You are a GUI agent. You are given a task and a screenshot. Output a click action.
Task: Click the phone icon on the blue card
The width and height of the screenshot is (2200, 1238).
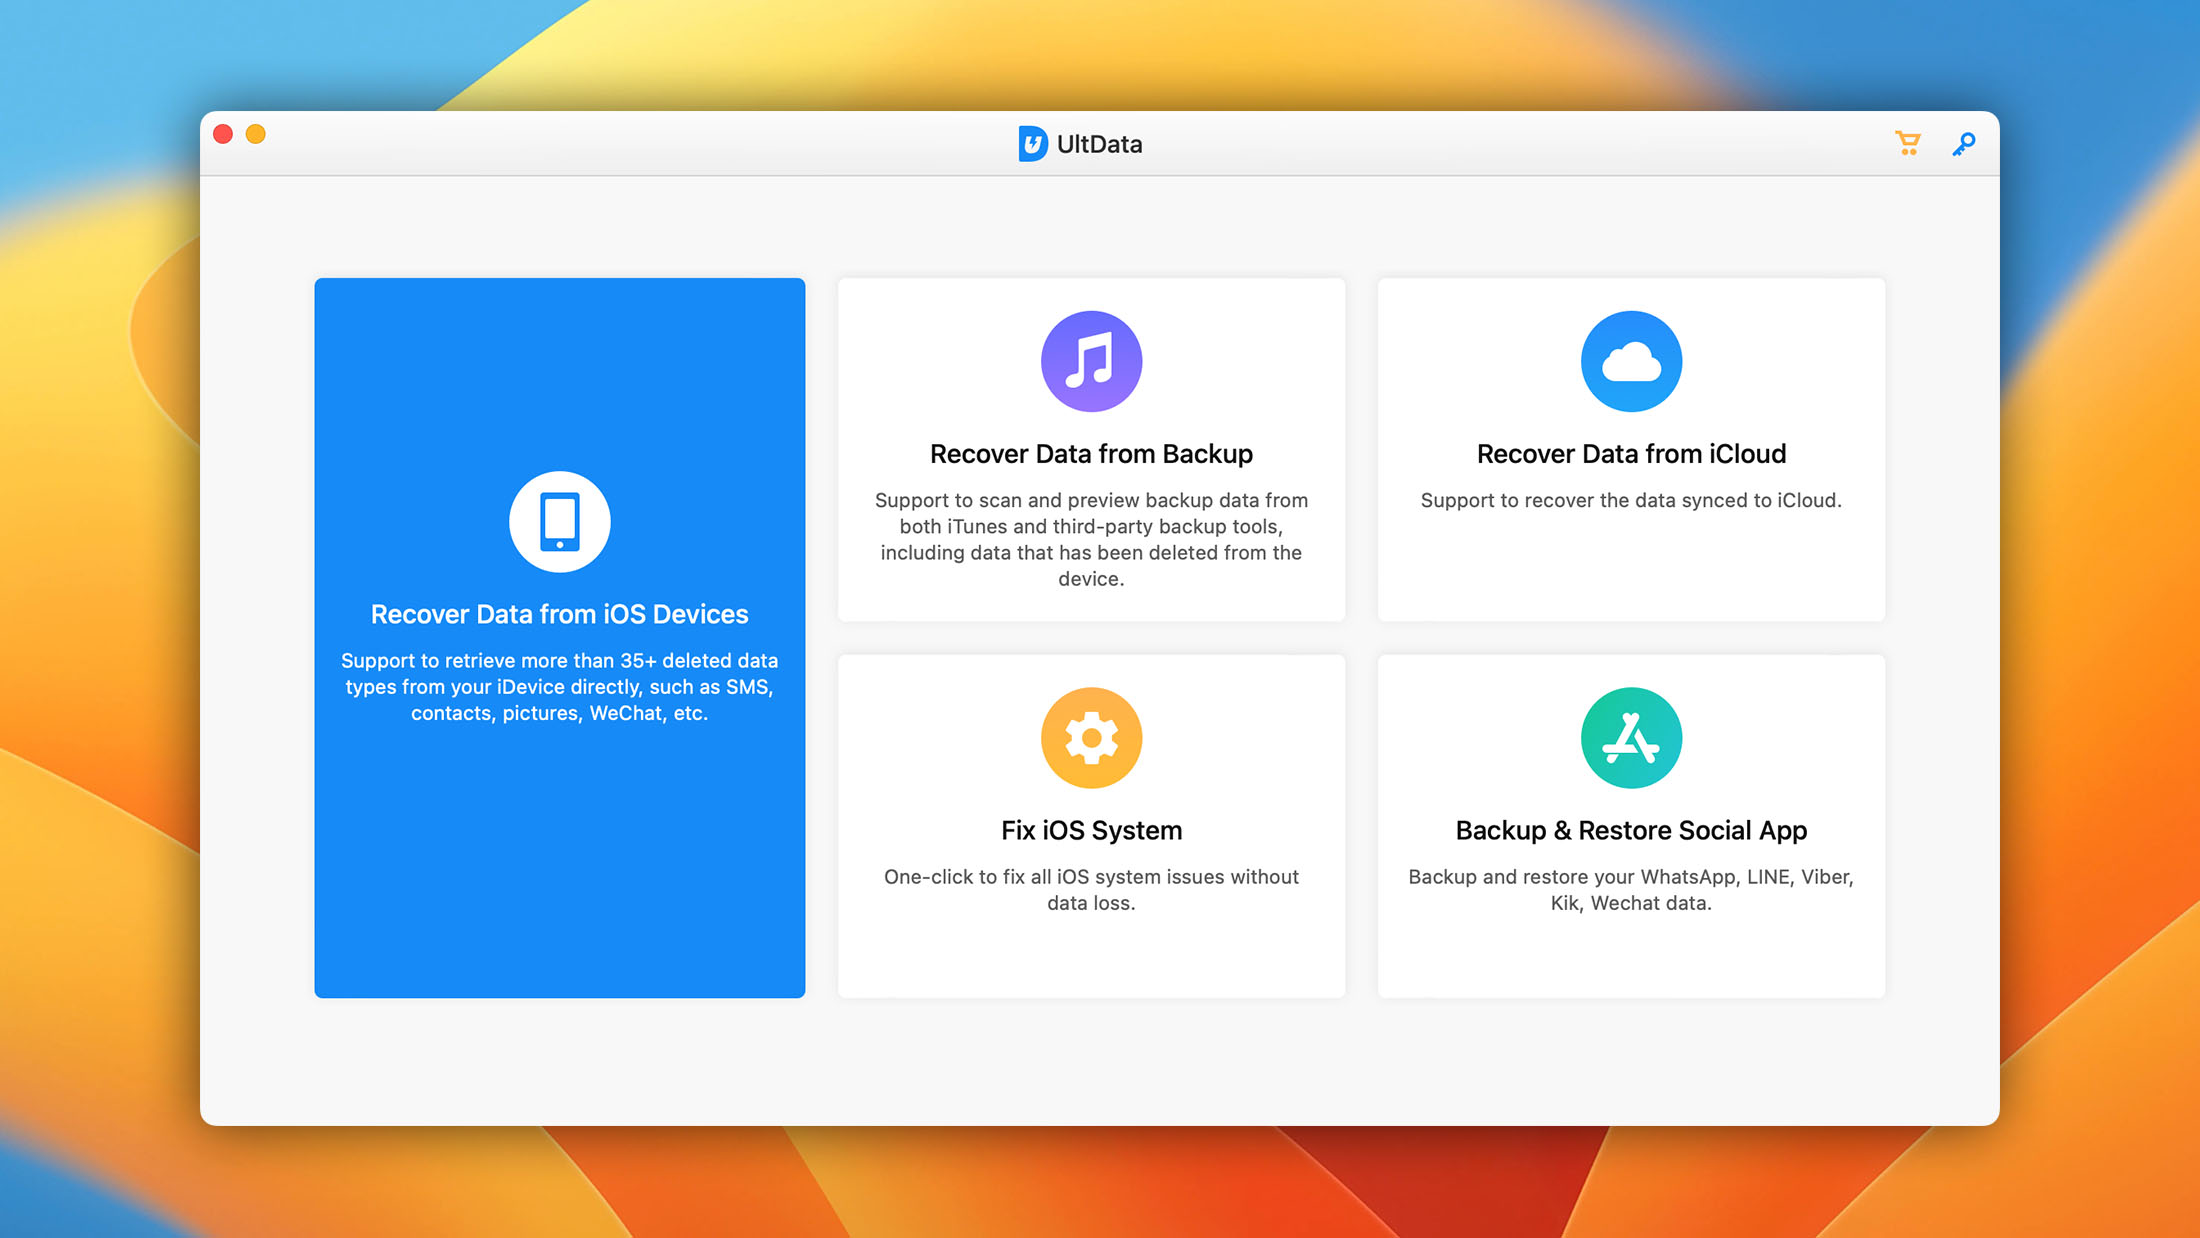560,522
